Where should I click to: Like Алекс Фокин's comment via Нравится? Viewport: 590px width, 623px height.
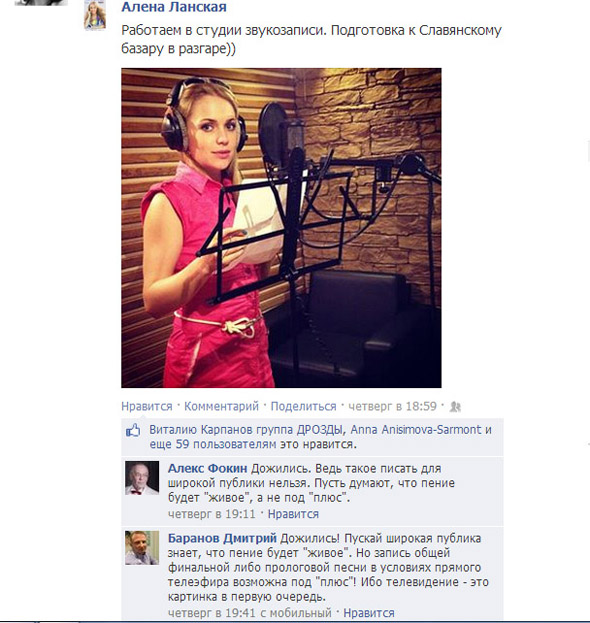pos(293,514)
